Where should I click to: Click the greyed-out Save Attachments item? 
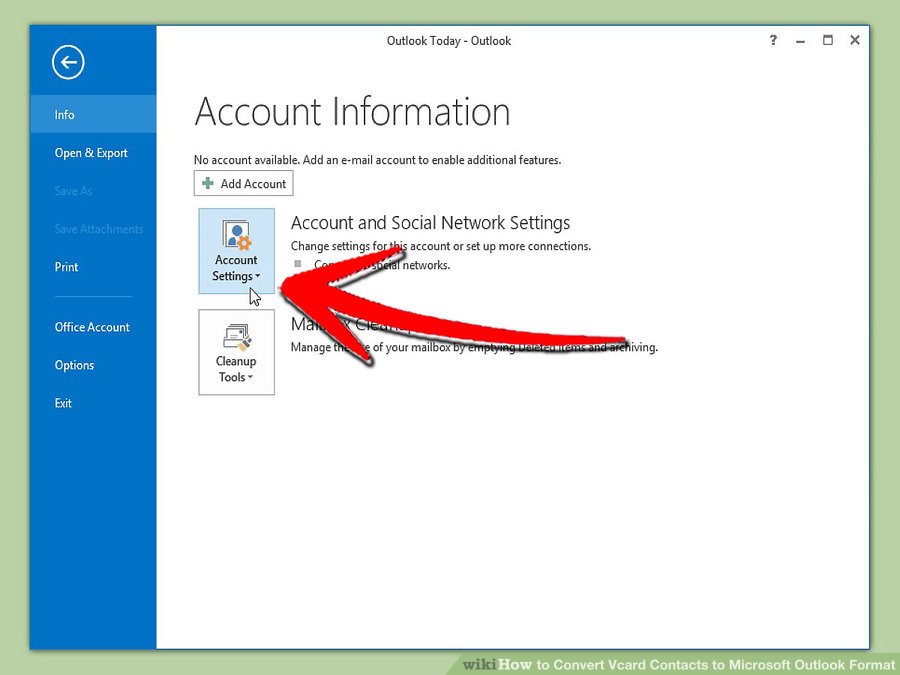[99, 229]
